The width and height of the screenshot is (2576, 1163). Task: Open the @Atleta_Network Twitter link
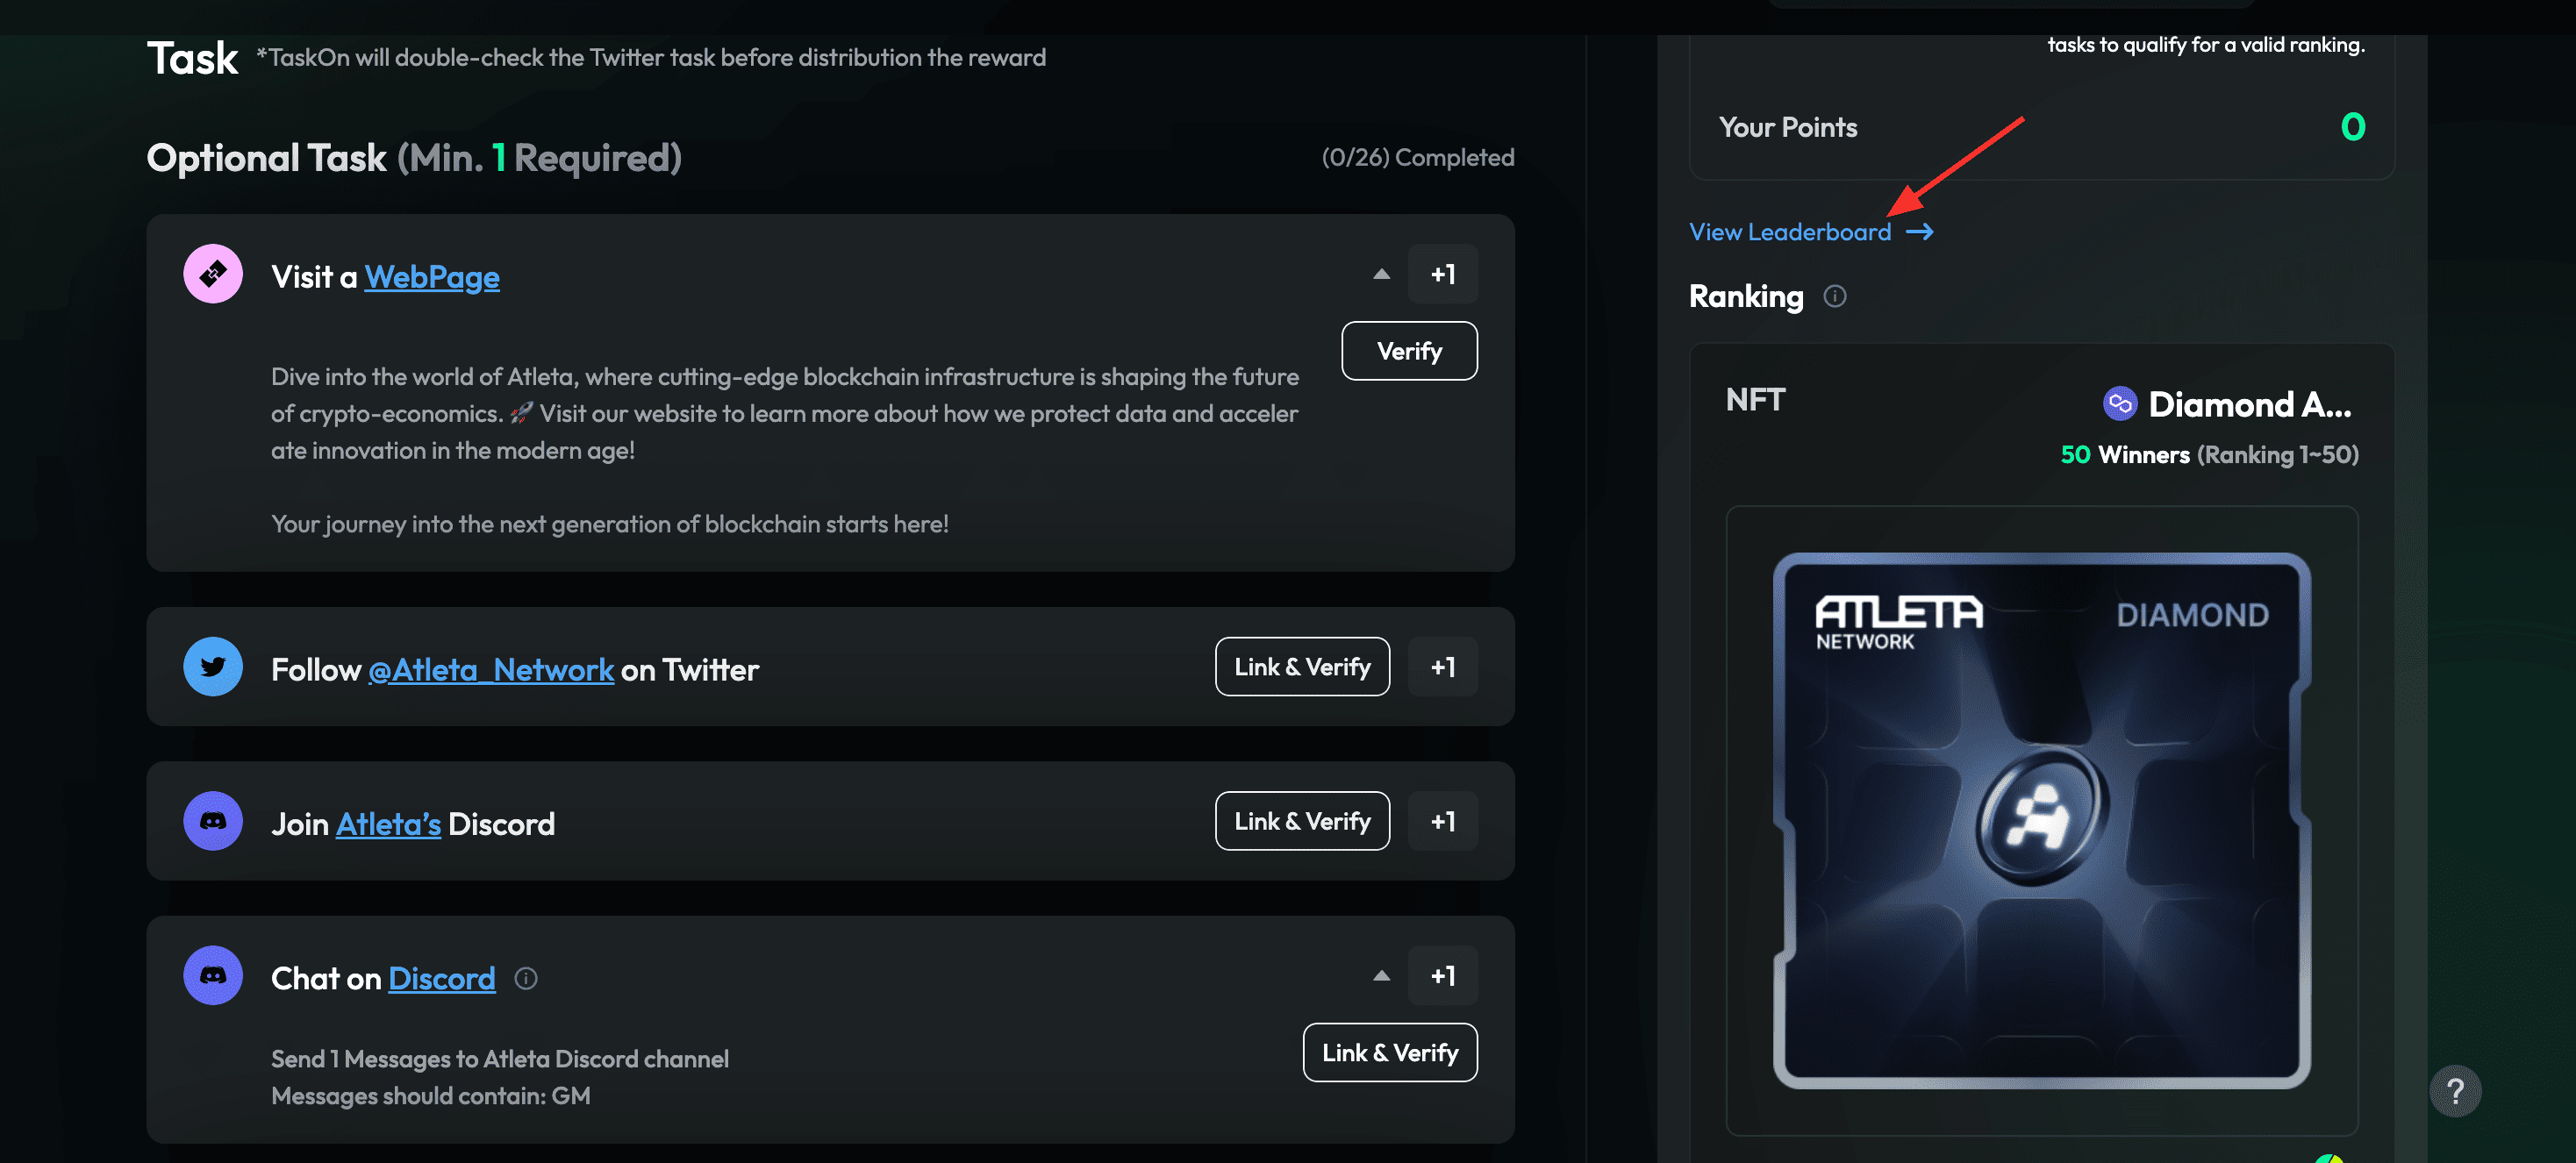tap(491, 670)
